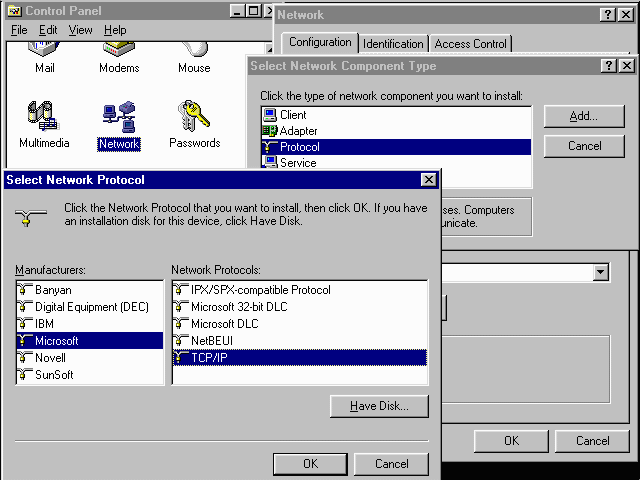640x480 pixels.
Task: Select IPX/SPX-compatible Protocol entry
Action: tap(260, 290)
